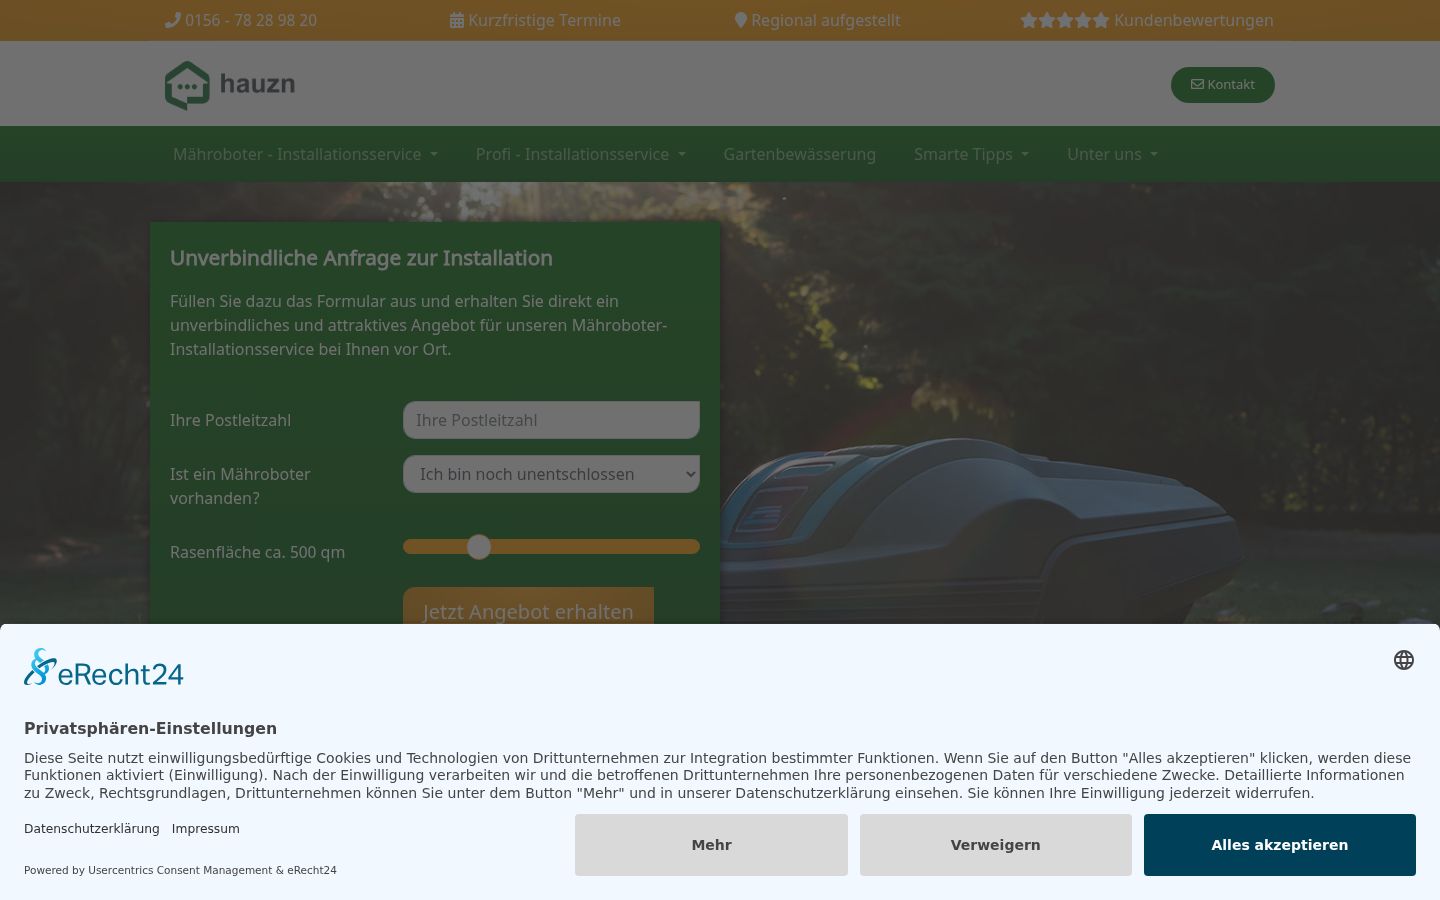Click the five-star rating icons
This screenshot has height=900, width=1440.
tap(1065, 20)
